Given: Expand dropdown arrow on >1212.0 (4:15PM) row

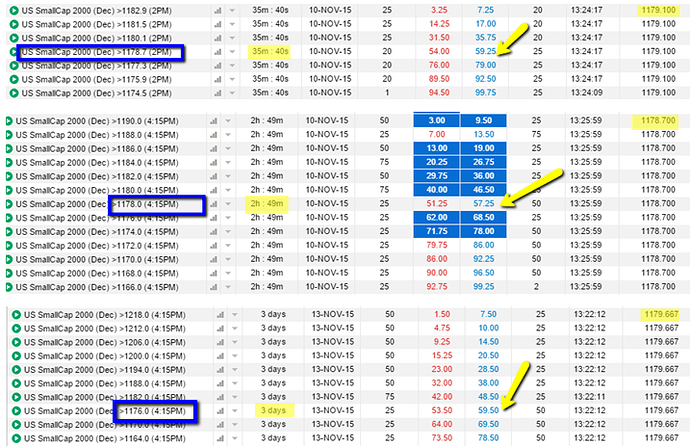Looking at the screenshot, I should pyautogui.click(x=235, y=329).
